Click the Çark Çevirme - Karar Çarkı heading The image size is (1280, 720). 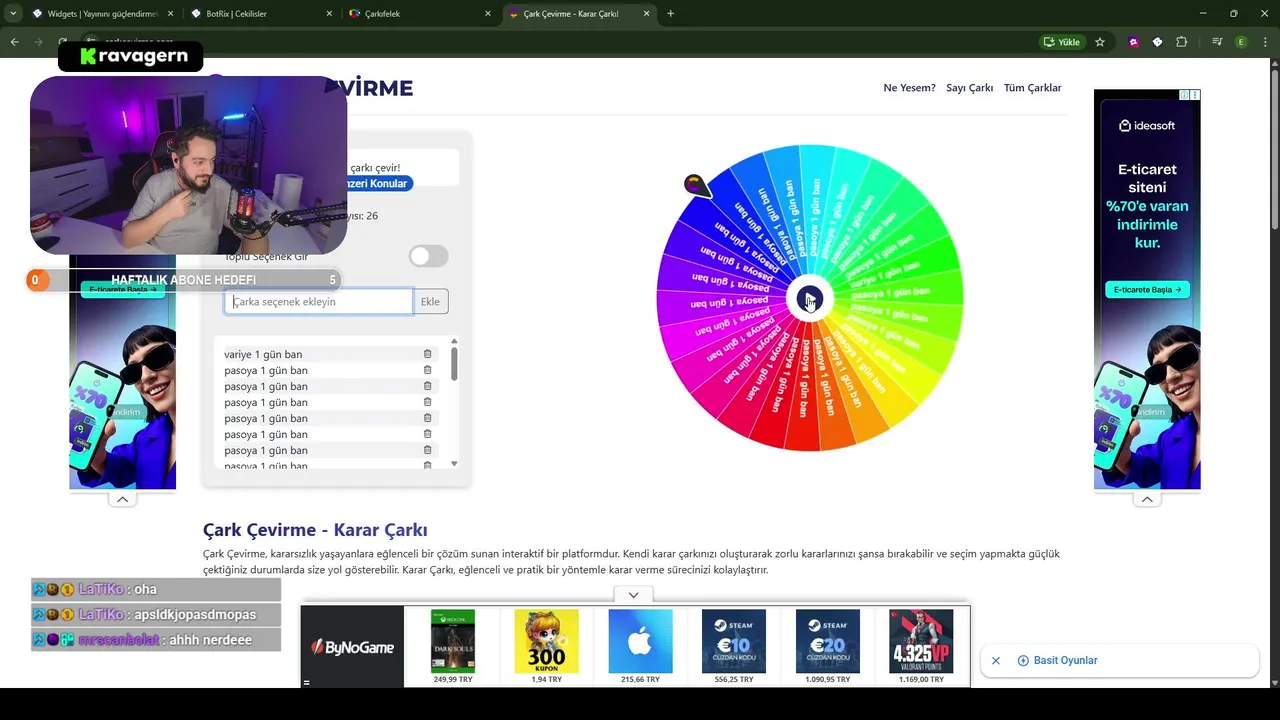point(315,530)
